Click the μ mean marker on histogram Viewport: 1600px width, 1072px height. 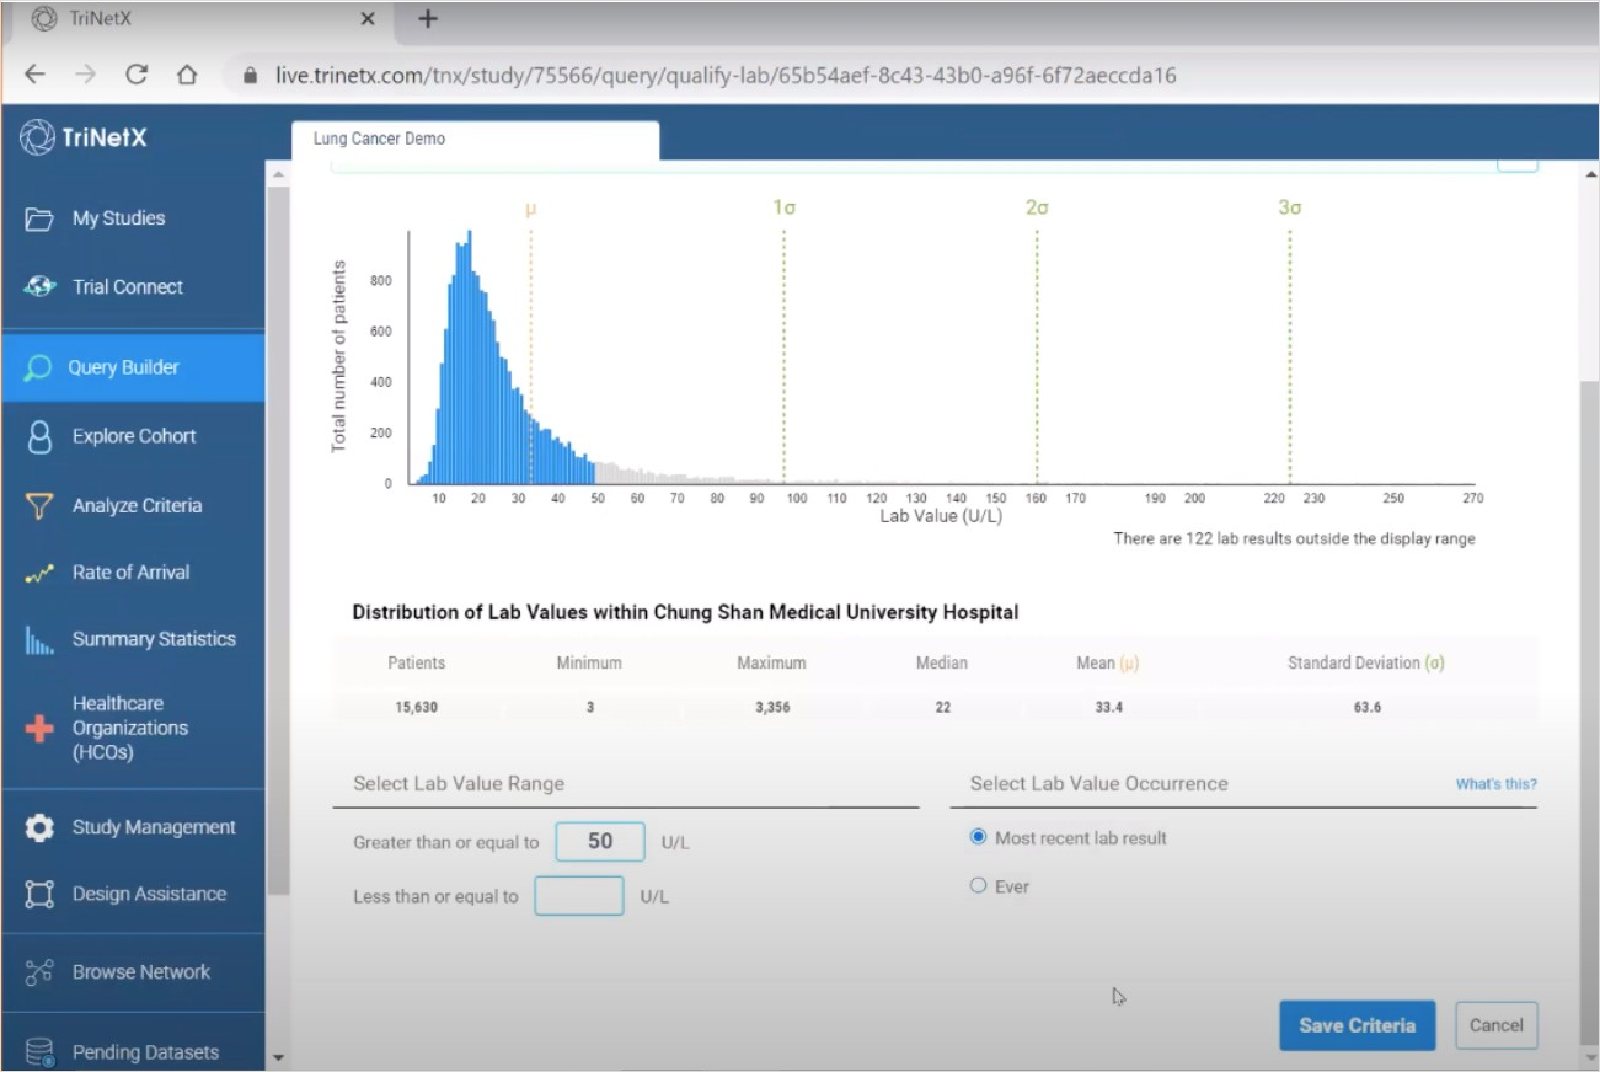pyautogui.click(x=531, y=209)
